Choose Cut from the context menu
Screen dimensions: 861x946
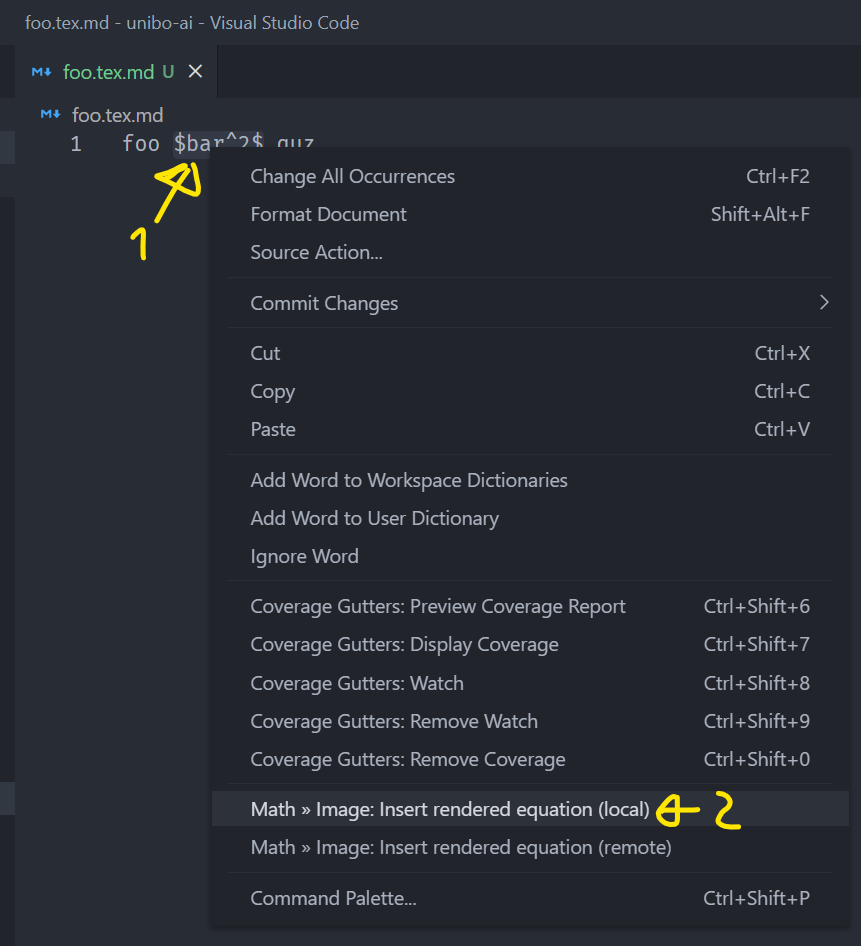[530, 353]
